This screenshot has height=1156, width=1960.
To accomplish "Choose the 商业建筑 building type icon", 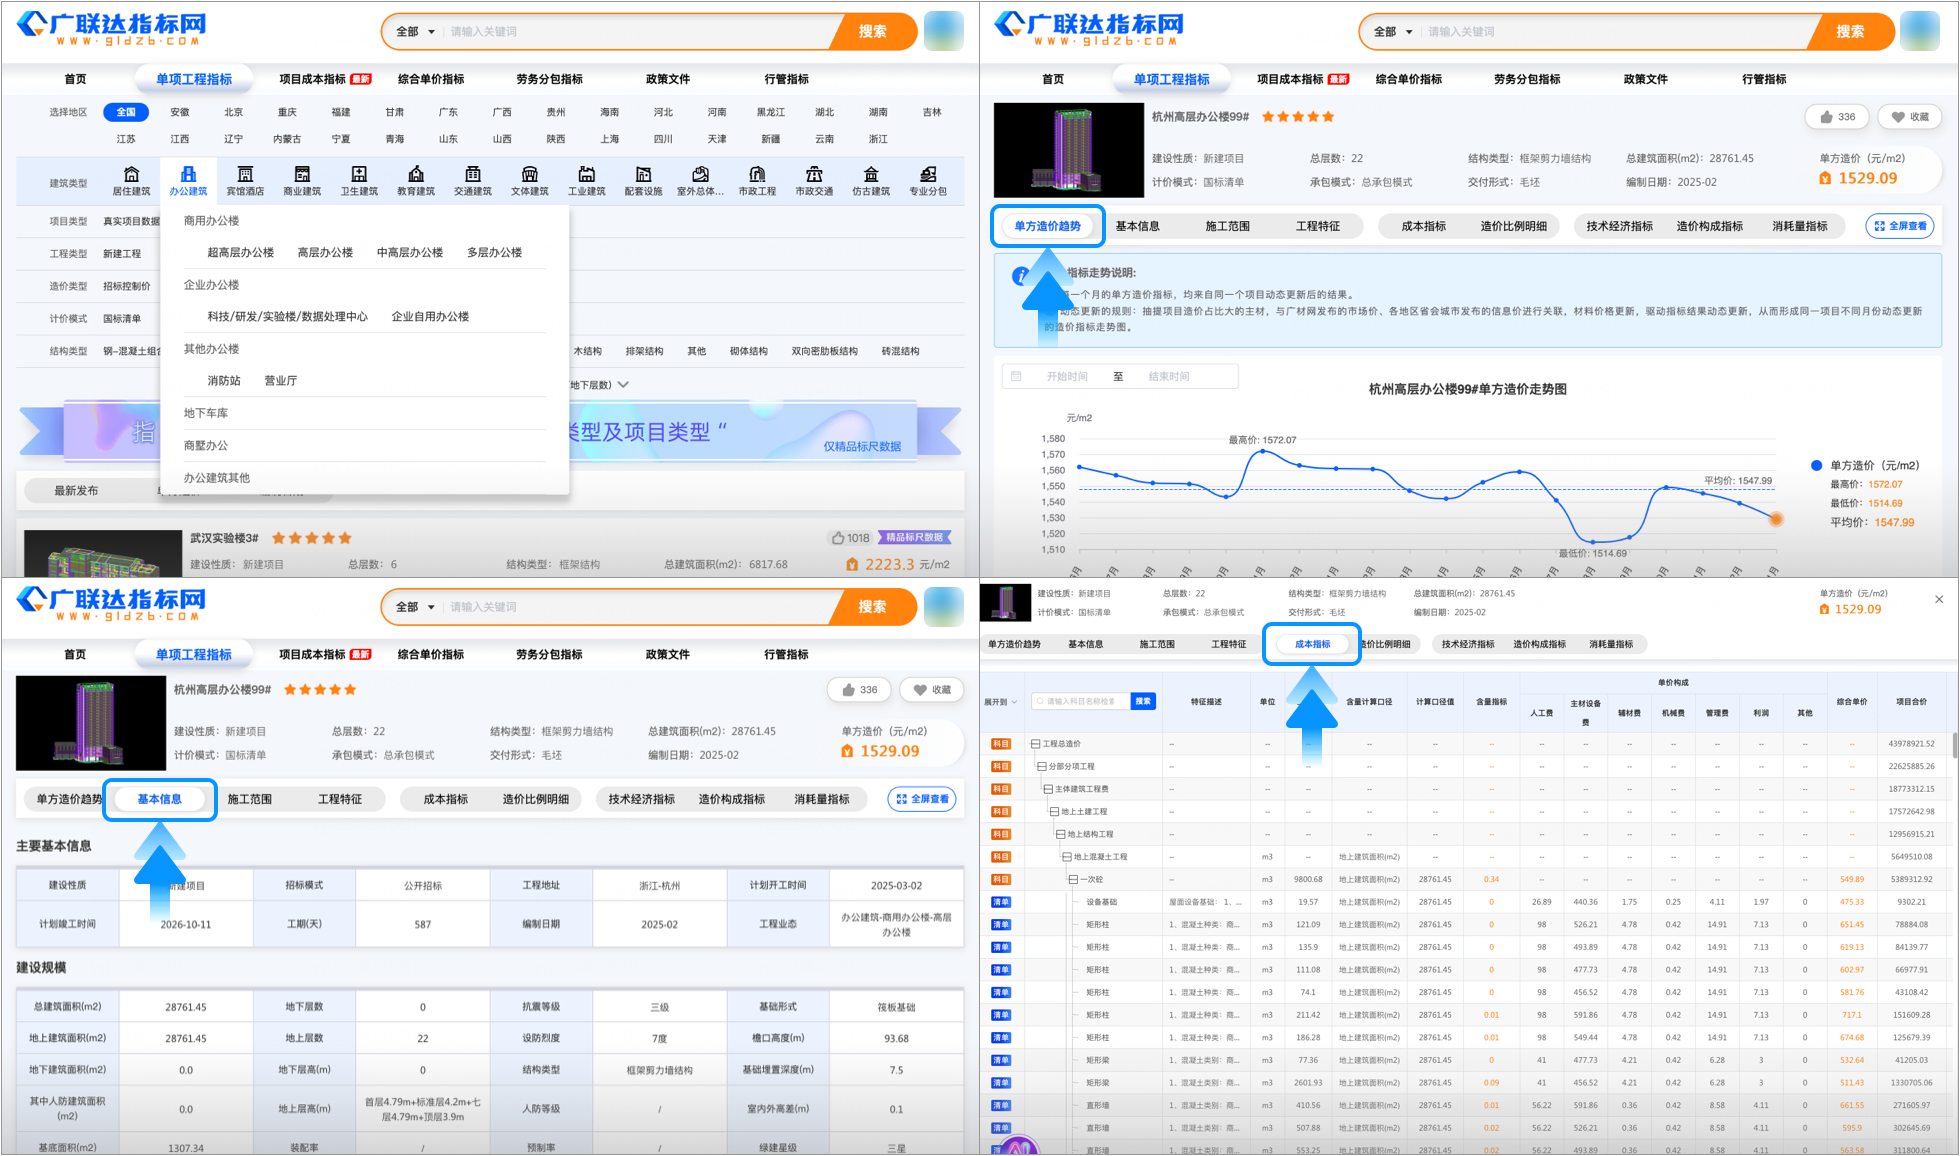I will [x=302, y=180].
